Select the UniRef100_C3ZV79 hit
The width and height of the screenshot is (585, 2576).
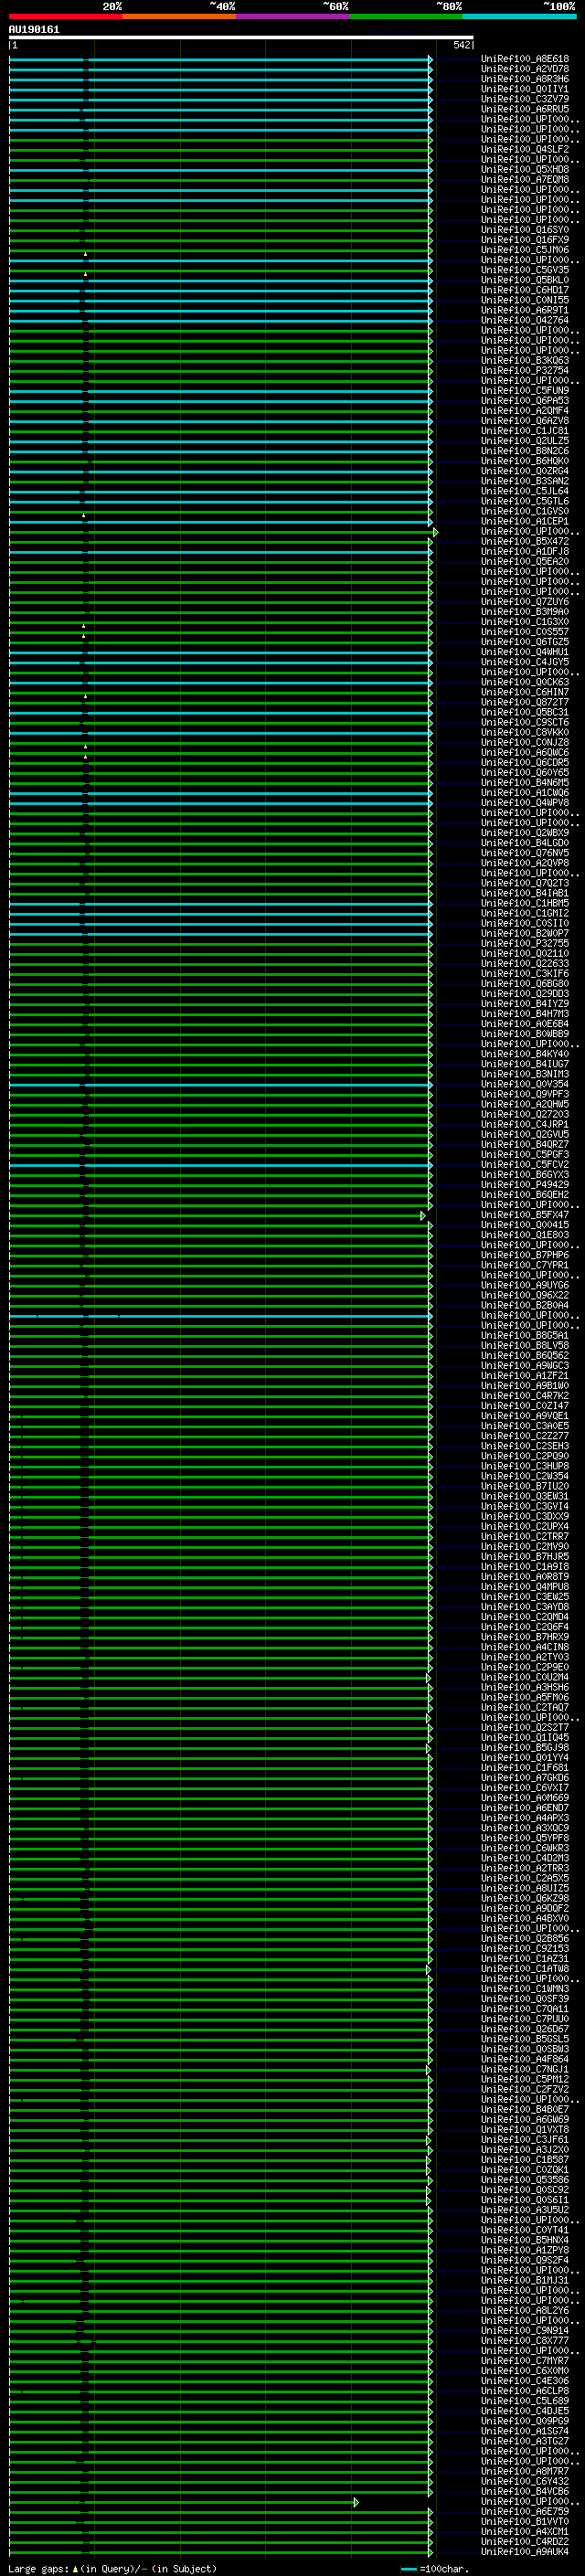click(525, 99)
